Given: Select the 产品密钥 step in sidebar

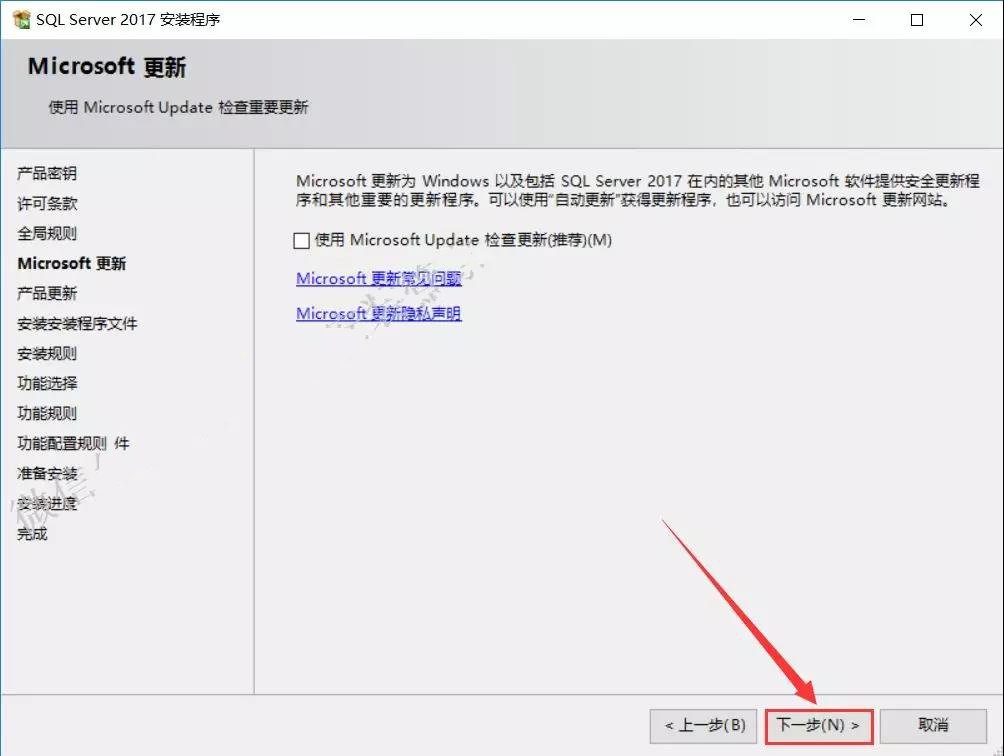Looking at the screenshot, I should 47,173.
